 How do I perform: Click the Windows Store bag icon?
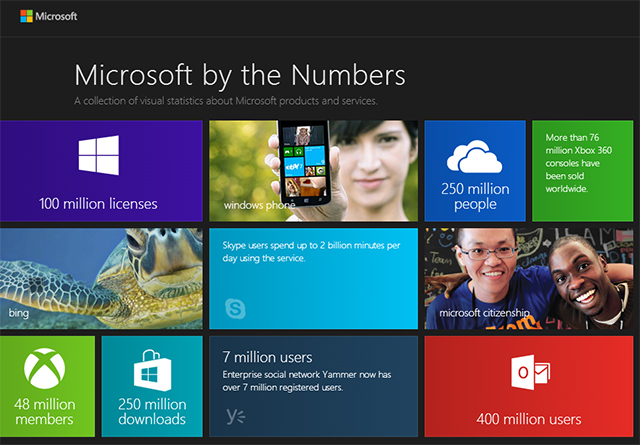pyautogui.click(x=152, y=370)
